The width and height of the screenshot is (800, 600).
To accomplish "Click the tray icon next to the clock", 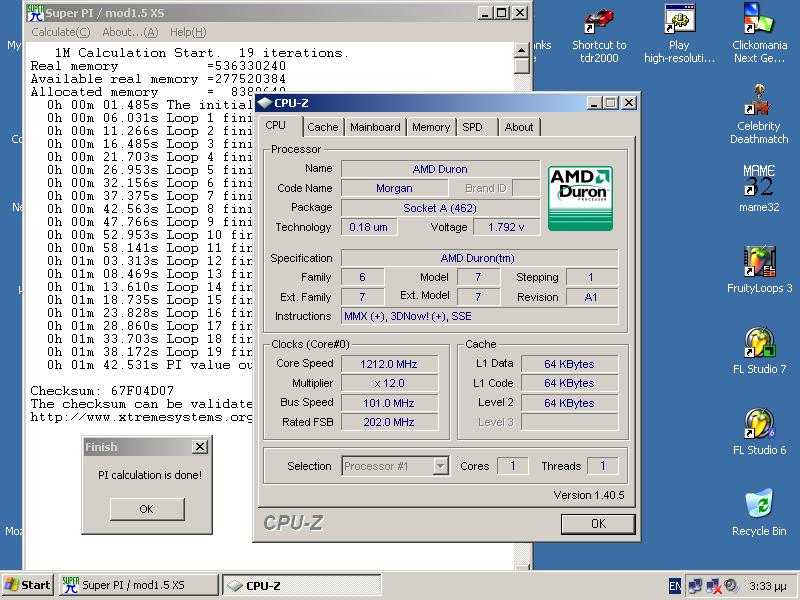I will tap(731, 586).
